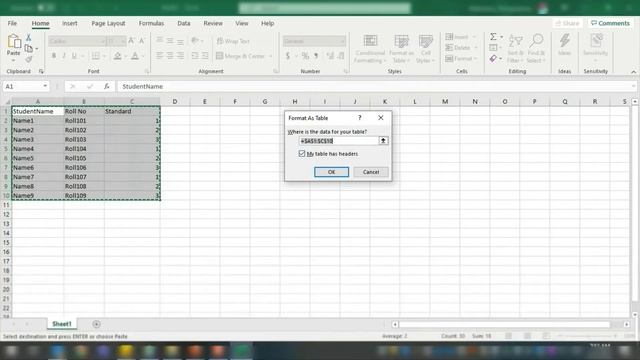Click OK in Format As Table dialog

pos(331,172)
